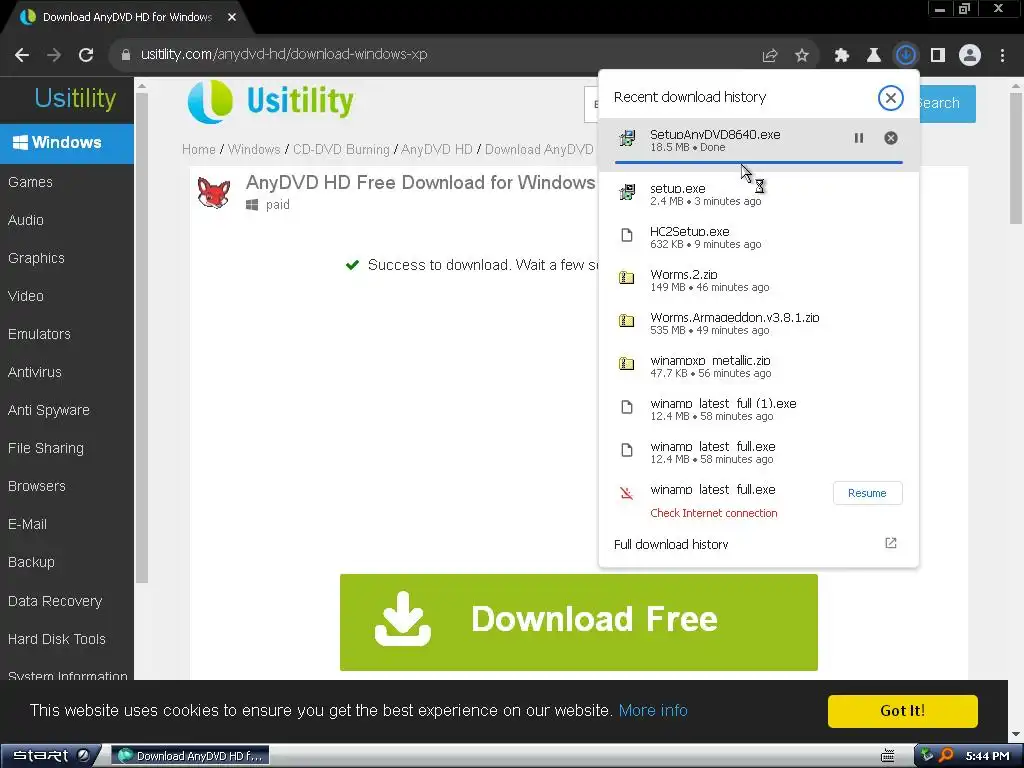Open the external link icon for full history
This screenshot has width=1024, height=768.
[891, 543]
